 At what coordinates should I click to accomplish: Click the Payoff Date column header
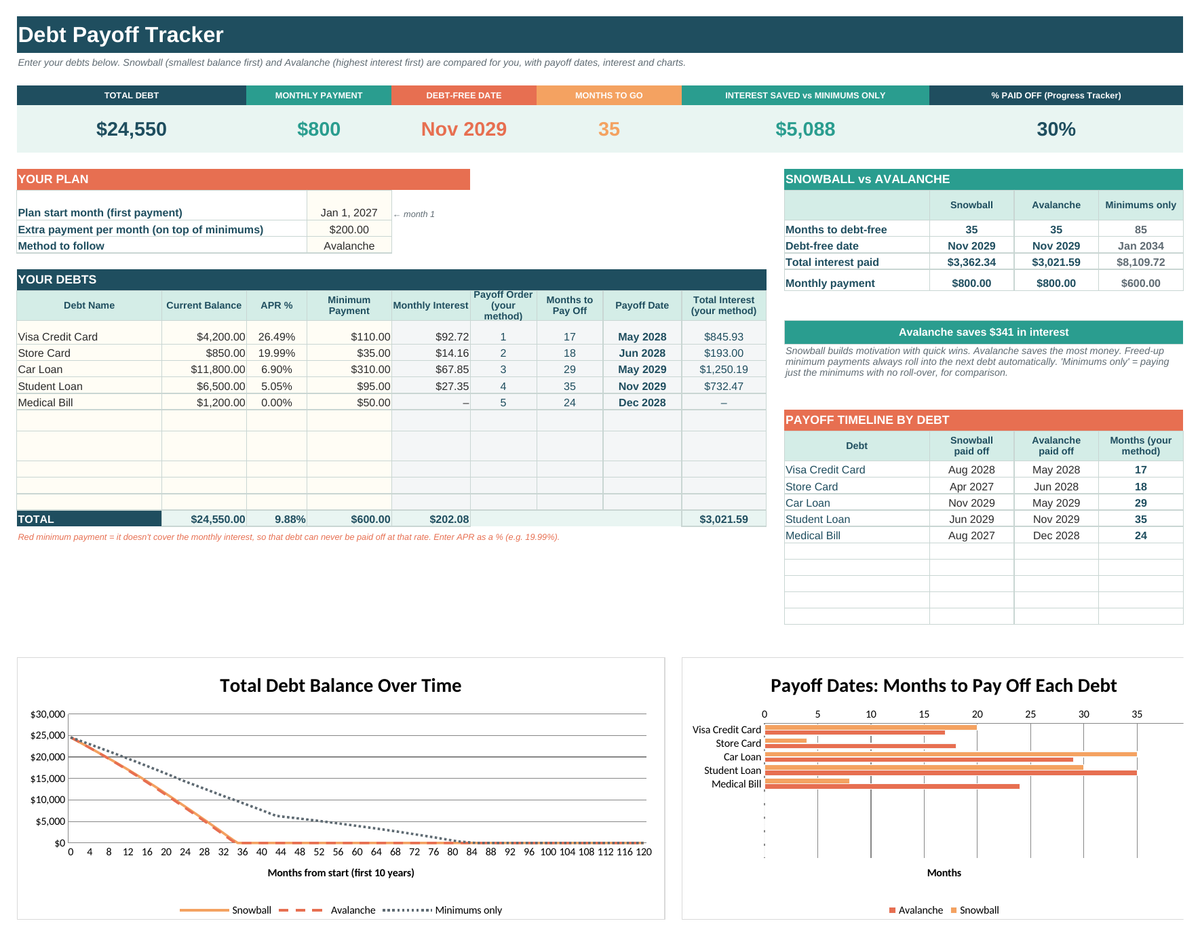pyautogui.click(x=642, y=306)
